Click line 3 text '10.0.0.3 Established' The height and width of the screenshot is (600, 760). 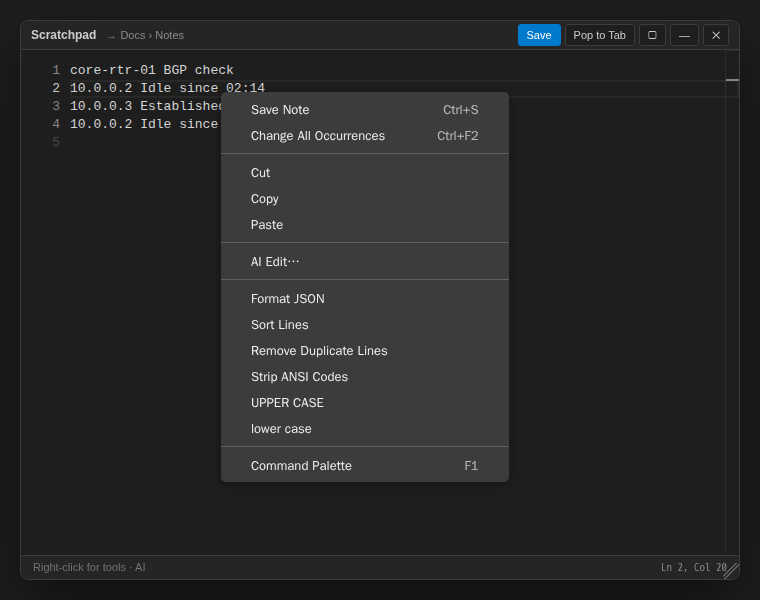145,106
